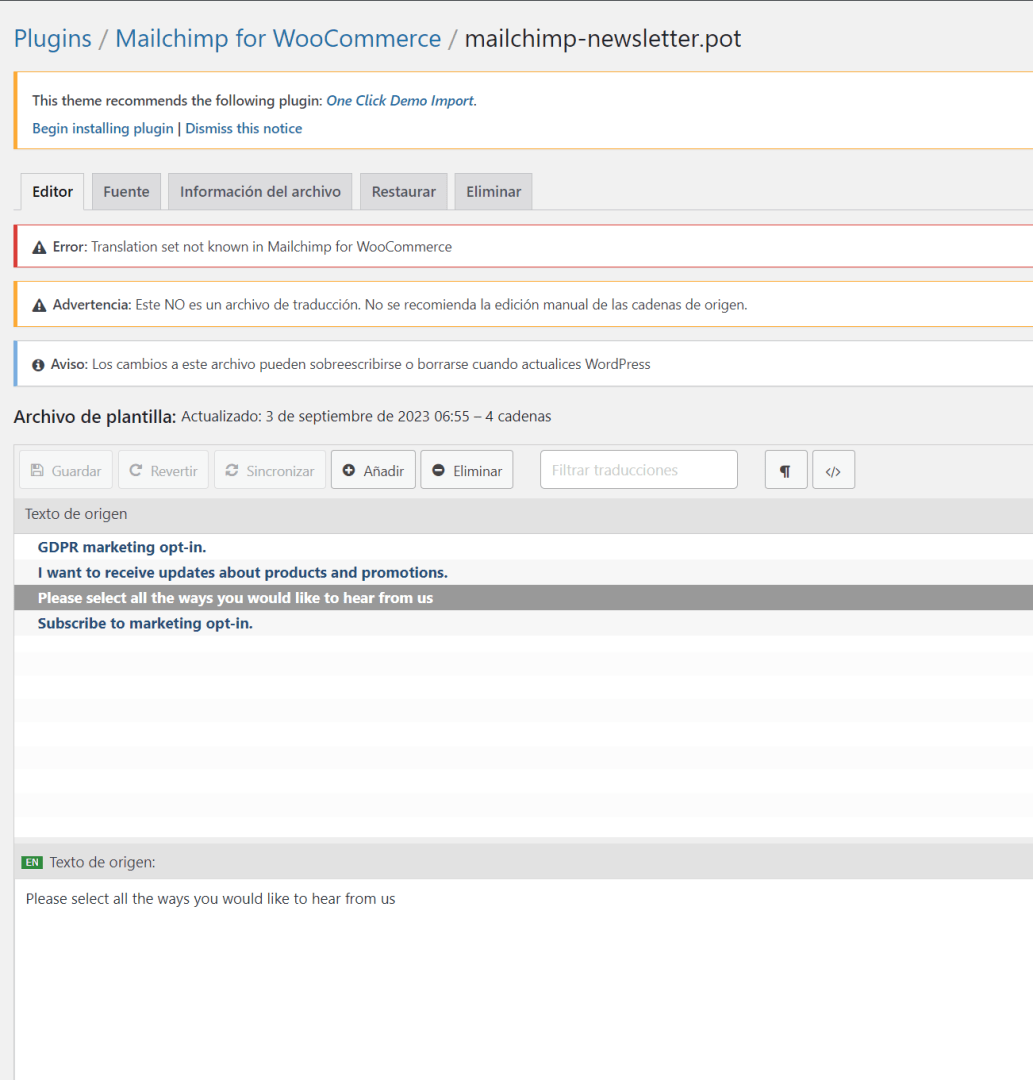
Task: Switch to the Editor tab
Action: point(52,191)
